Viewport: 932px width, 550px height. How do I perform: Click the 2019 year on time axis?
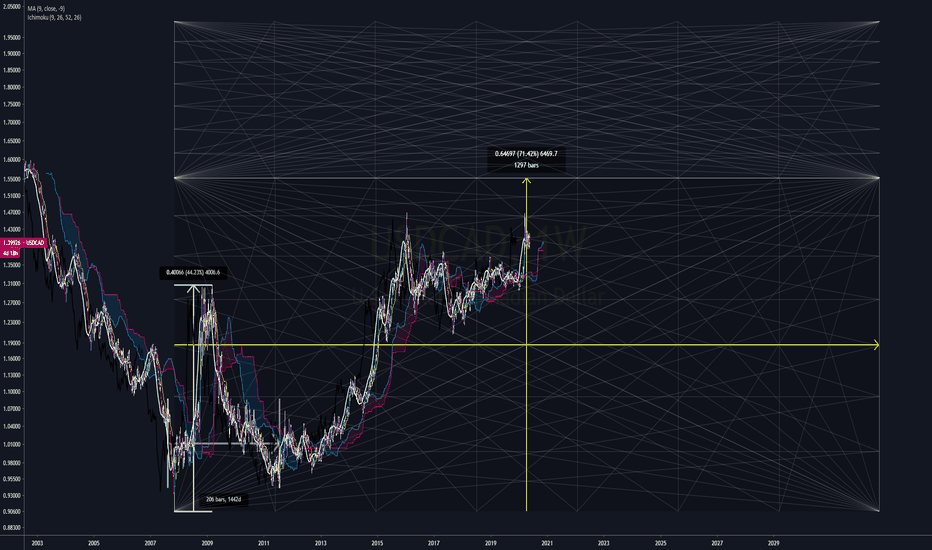click(490, 543)
